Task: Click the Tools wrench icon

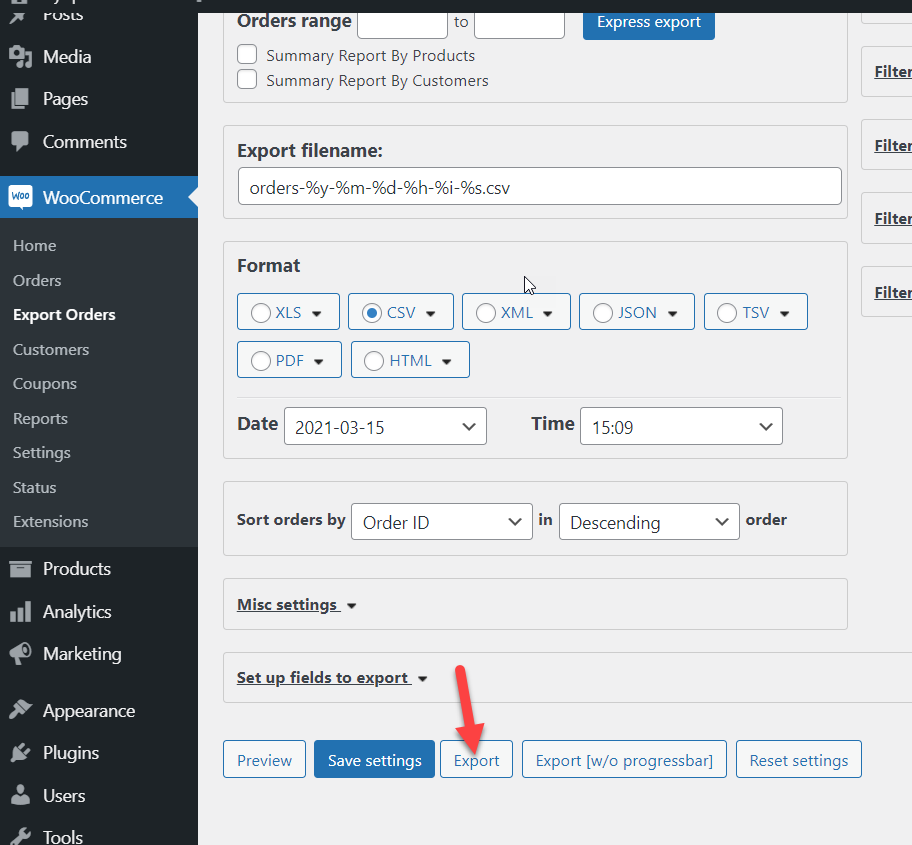Action: click(x=20, y=836)
